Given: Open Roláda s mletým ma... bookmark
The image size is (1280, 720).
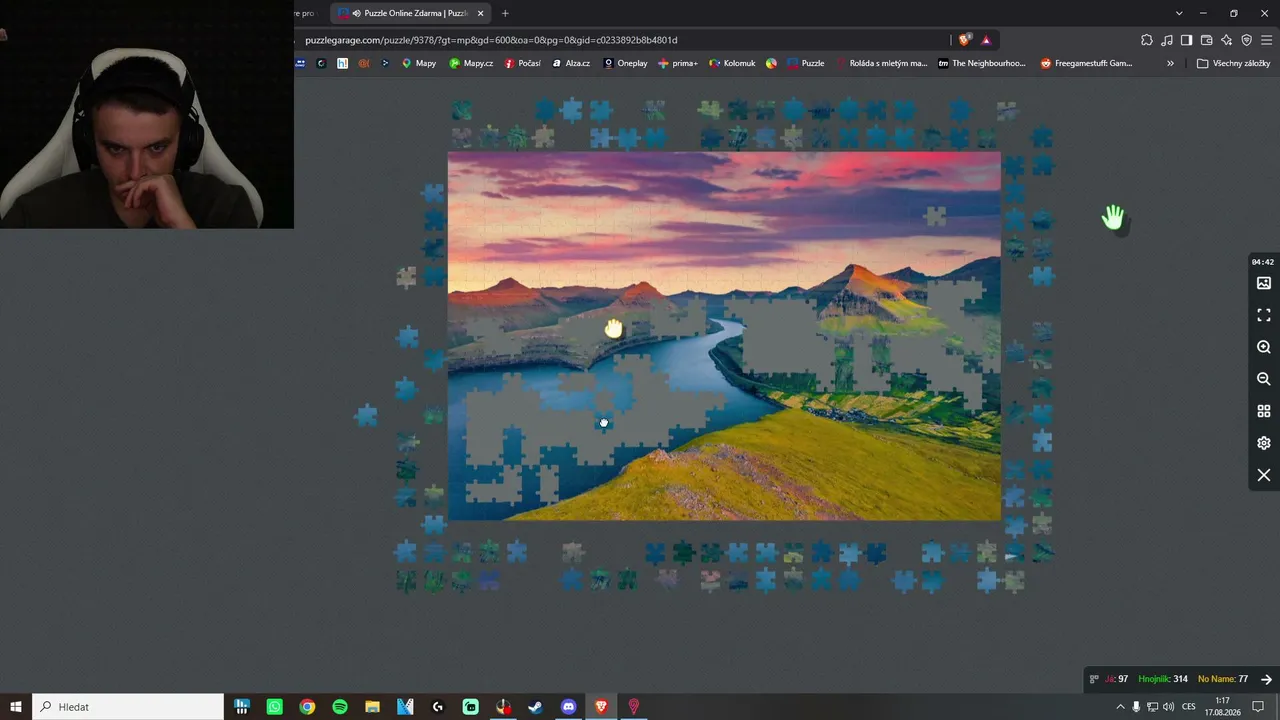Looking at the screenshot, I should pyautogui.click(x=881, y=63).
